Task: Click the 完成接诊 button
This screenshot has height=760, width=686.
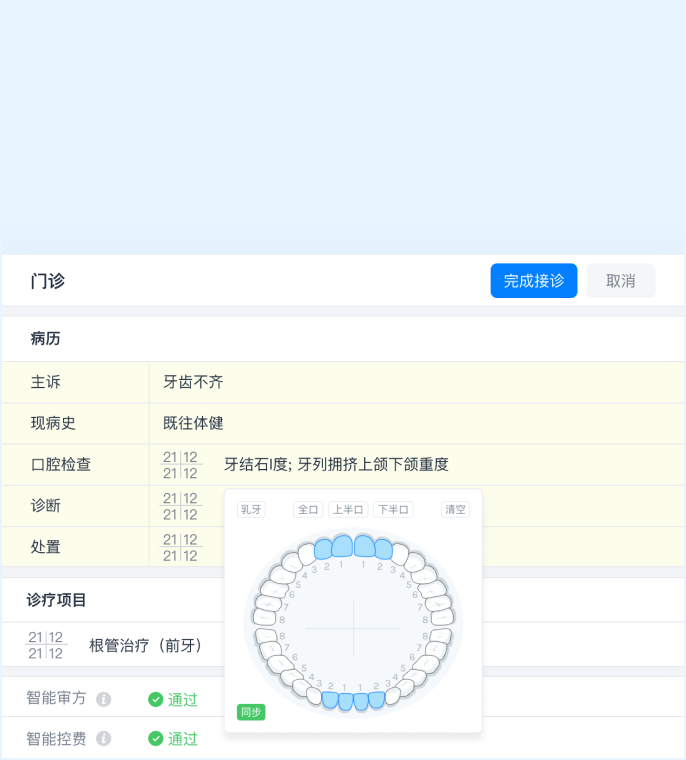Action: coord(533,281)
